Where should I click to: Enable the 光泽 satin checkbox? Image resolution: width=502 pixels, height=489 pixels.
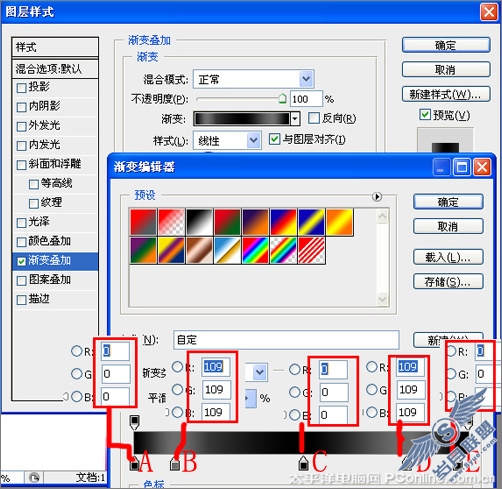pyautogui.click(x=21, y=223)
